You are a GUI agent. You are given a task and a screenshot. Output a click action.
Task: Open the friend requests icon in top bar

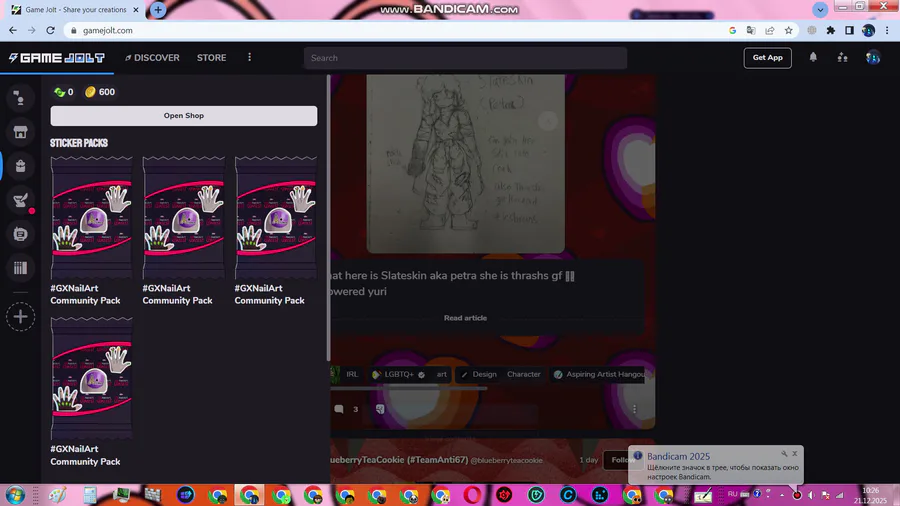click(842, 57)
